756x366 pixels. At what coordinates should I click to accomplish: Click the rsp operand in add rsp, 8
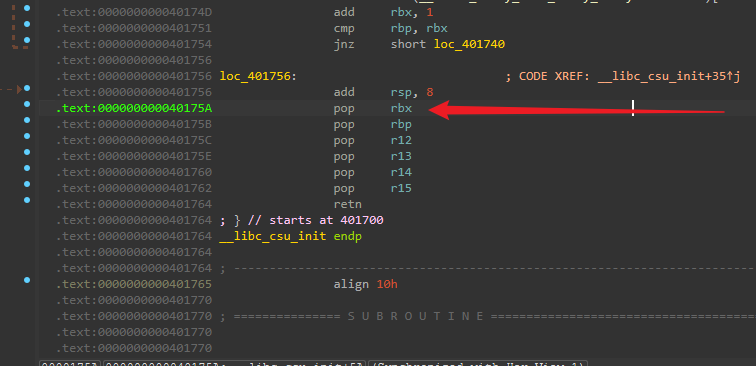[x=401, y=92]
